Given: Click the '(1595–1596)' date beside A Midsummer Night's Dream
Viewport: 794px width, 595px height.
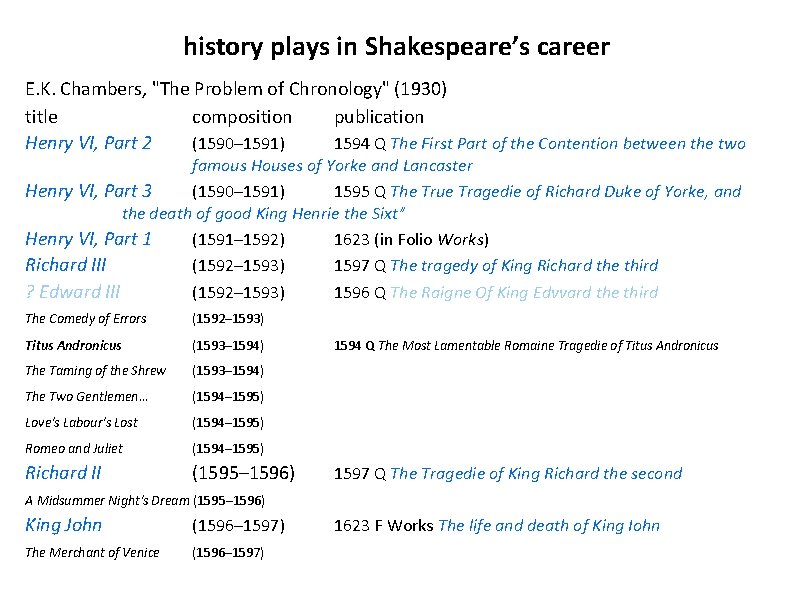Looking at the screenshot, I should coord(229,501).
